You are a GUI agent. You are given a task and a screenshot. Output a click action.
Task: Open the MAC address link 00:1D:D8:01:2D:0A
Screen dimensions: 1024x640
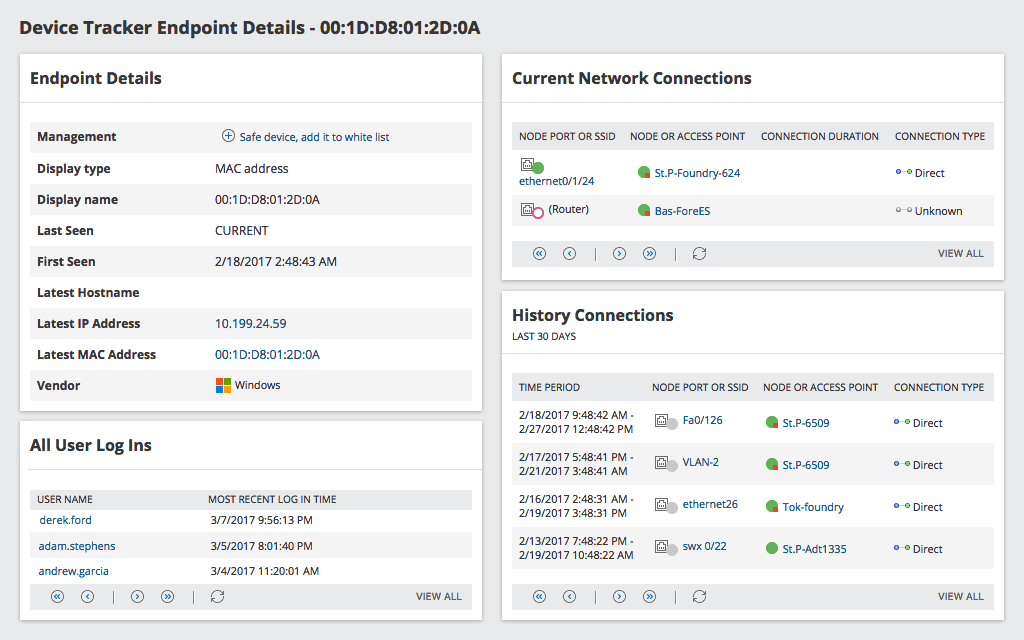(269, 354)
